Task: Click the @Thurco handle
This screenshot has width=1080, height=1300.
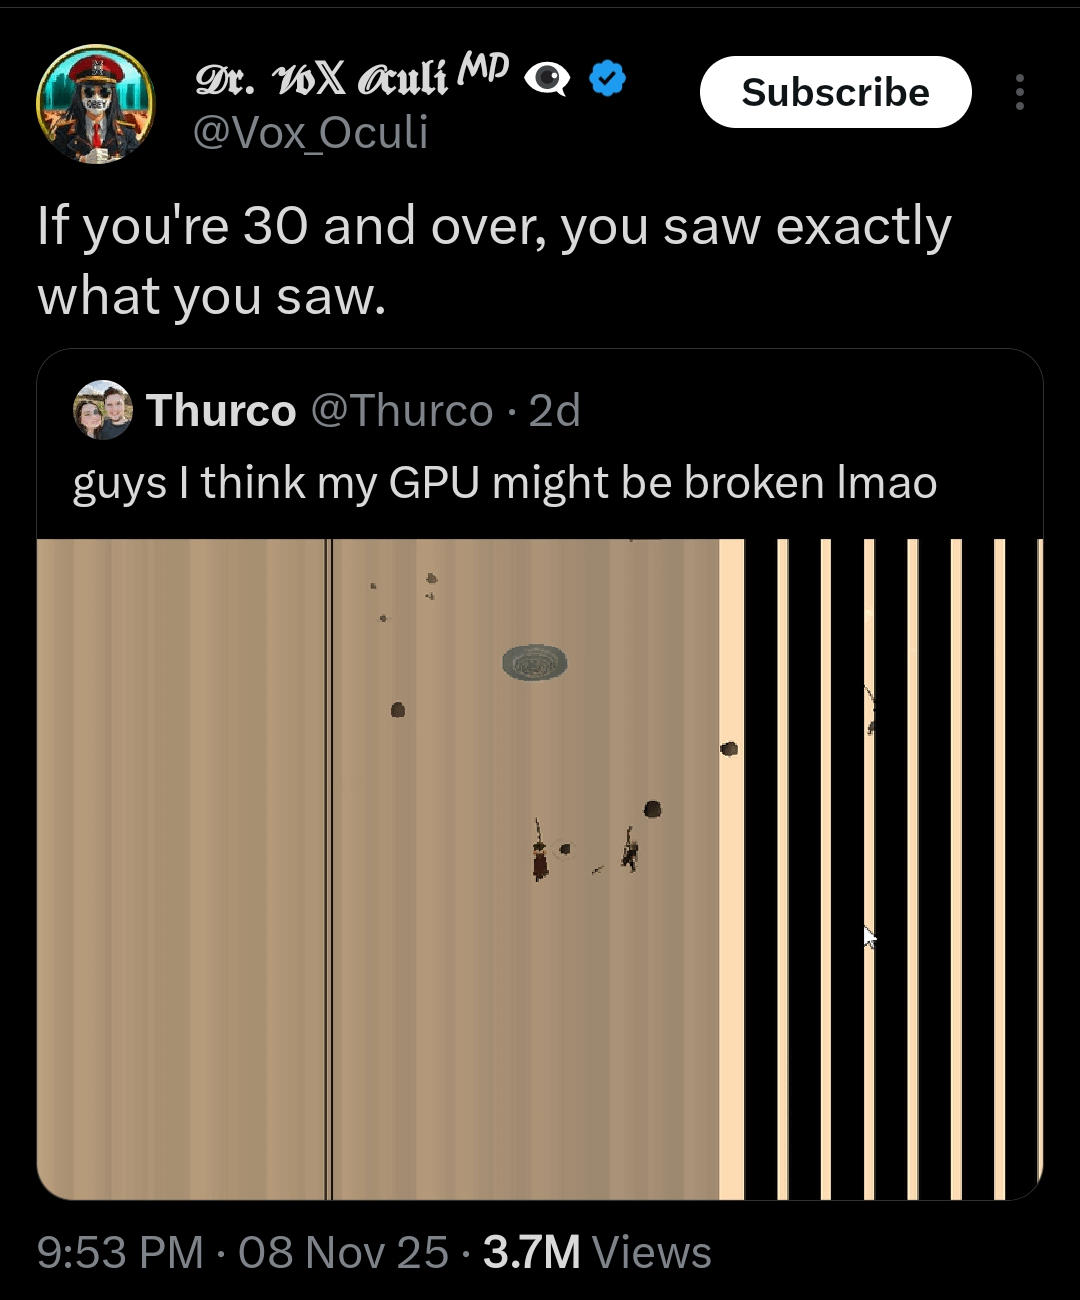Action: click(402, 410)
